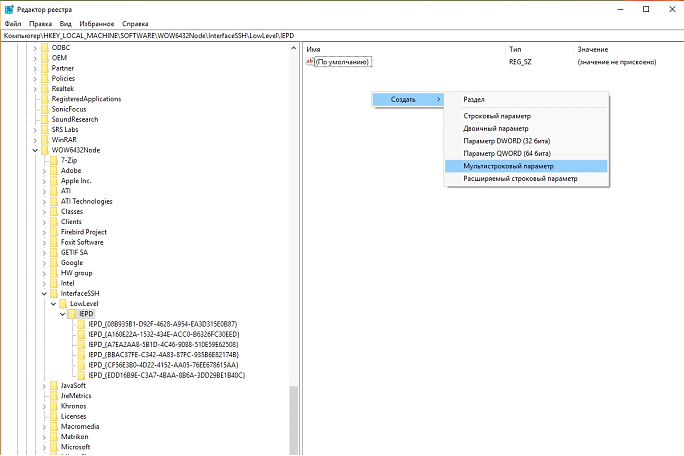The image size is (684, 456).
Task: Click the Google key folder icon
Action: click(x=54, y=262)
